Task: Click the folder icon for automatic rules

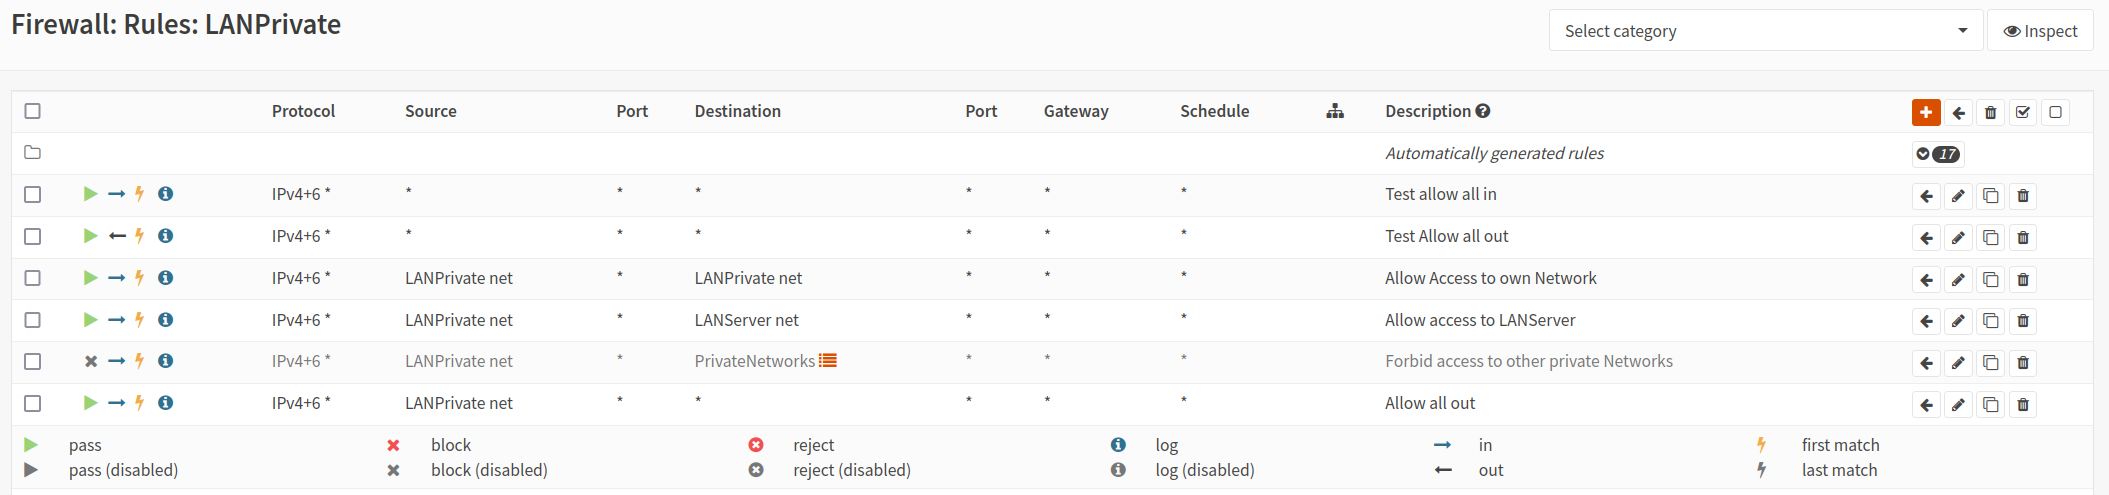Action: click(x=33, y=153)
